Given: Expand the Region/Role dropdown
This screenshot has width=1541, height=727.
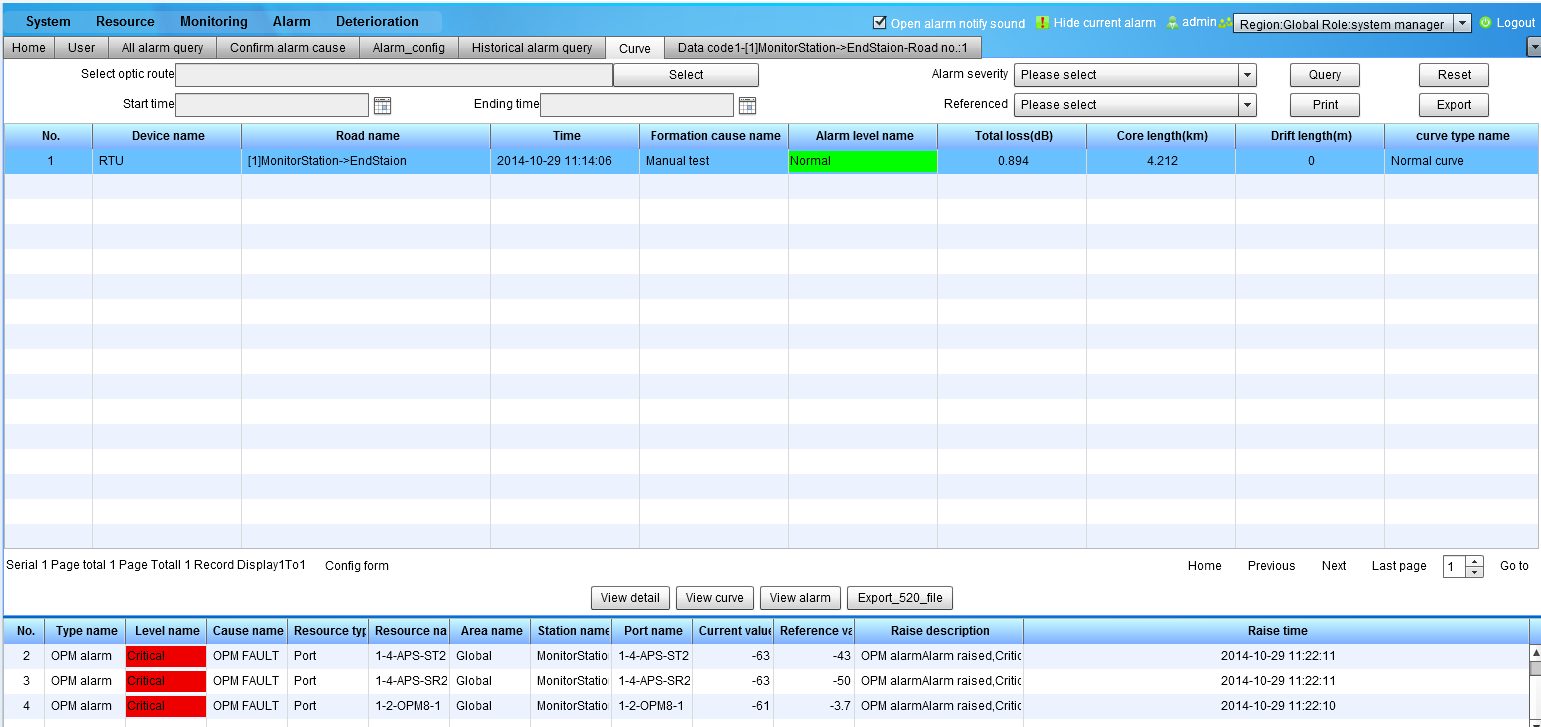Looking at the screenshot, I should [1461, 23].
